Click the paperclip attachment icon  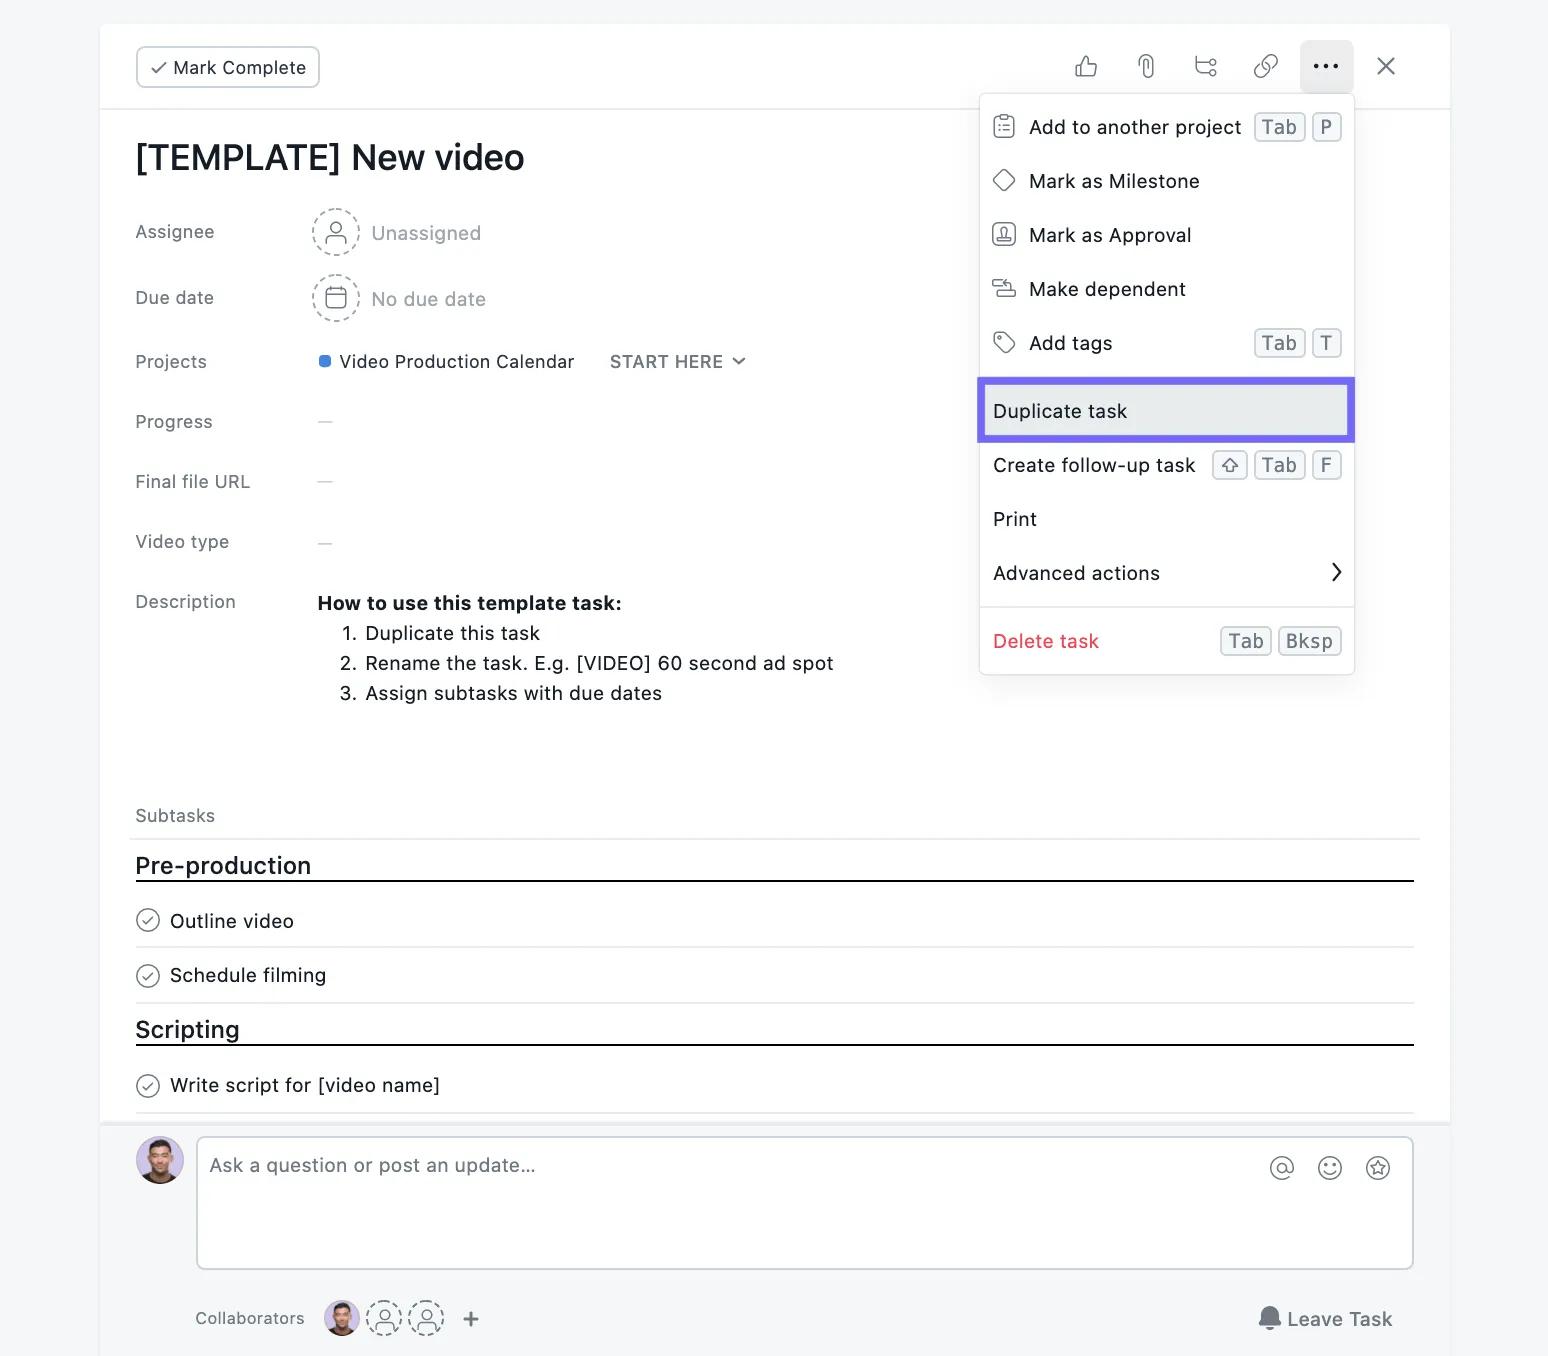[x=1146, y=67]
